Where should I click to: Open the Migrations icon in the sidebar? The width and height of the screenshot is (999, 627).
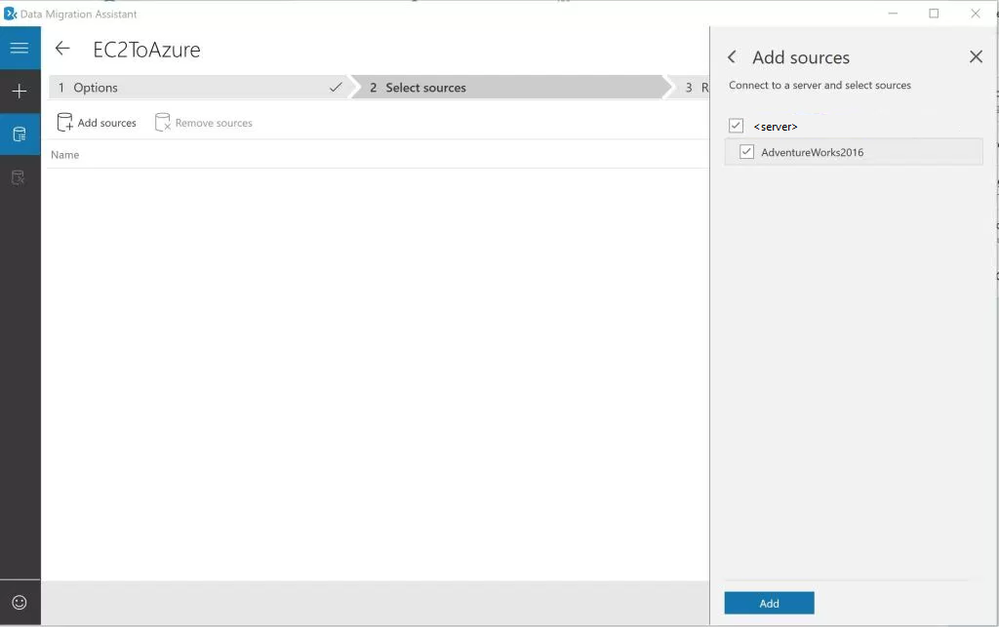(x=19, y=177)
